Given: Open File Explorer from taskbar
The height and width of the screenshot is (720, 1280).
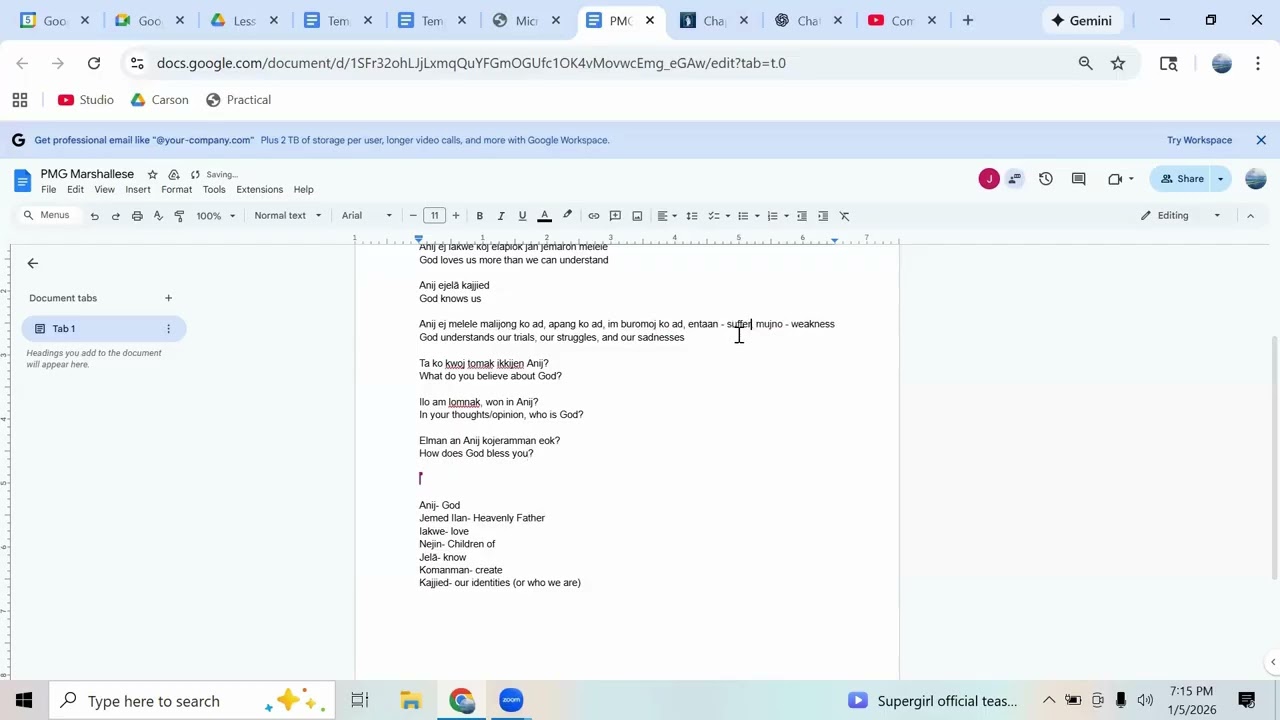Looking at the screenshot, I should pos(411,700).
